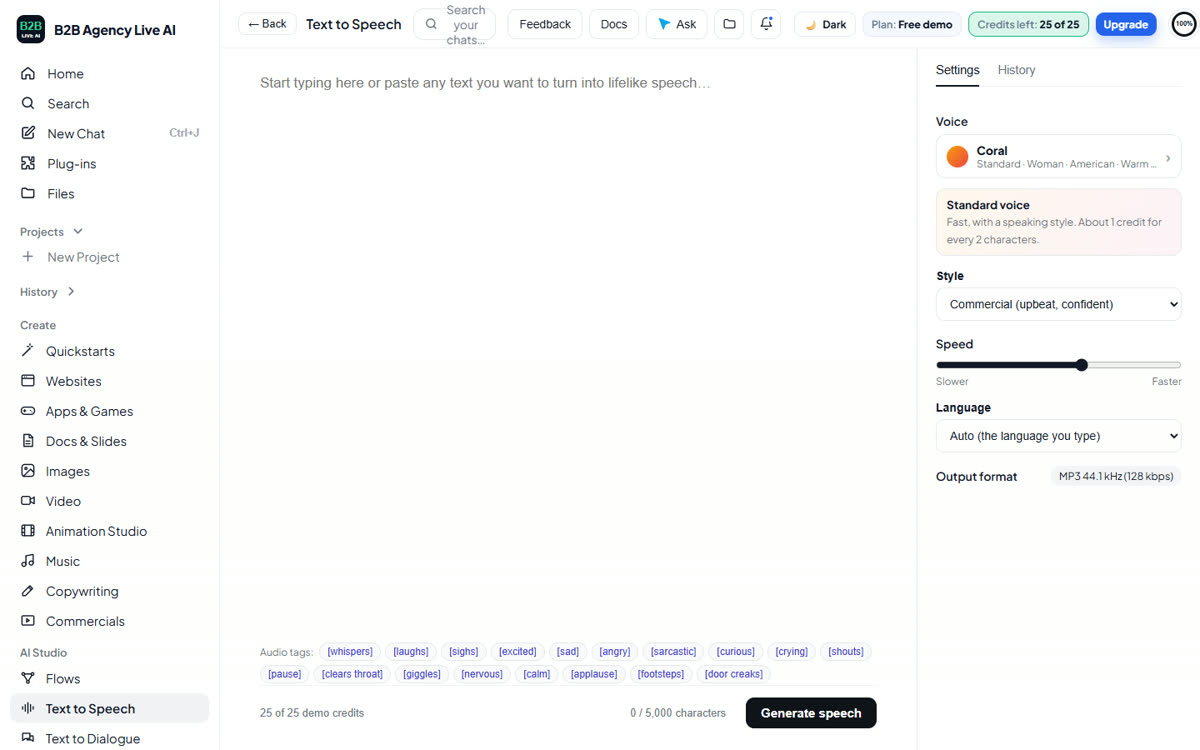Insert the [door creaks] audio tag
This screenshot has width=1200, height=750.
(734, 674)
